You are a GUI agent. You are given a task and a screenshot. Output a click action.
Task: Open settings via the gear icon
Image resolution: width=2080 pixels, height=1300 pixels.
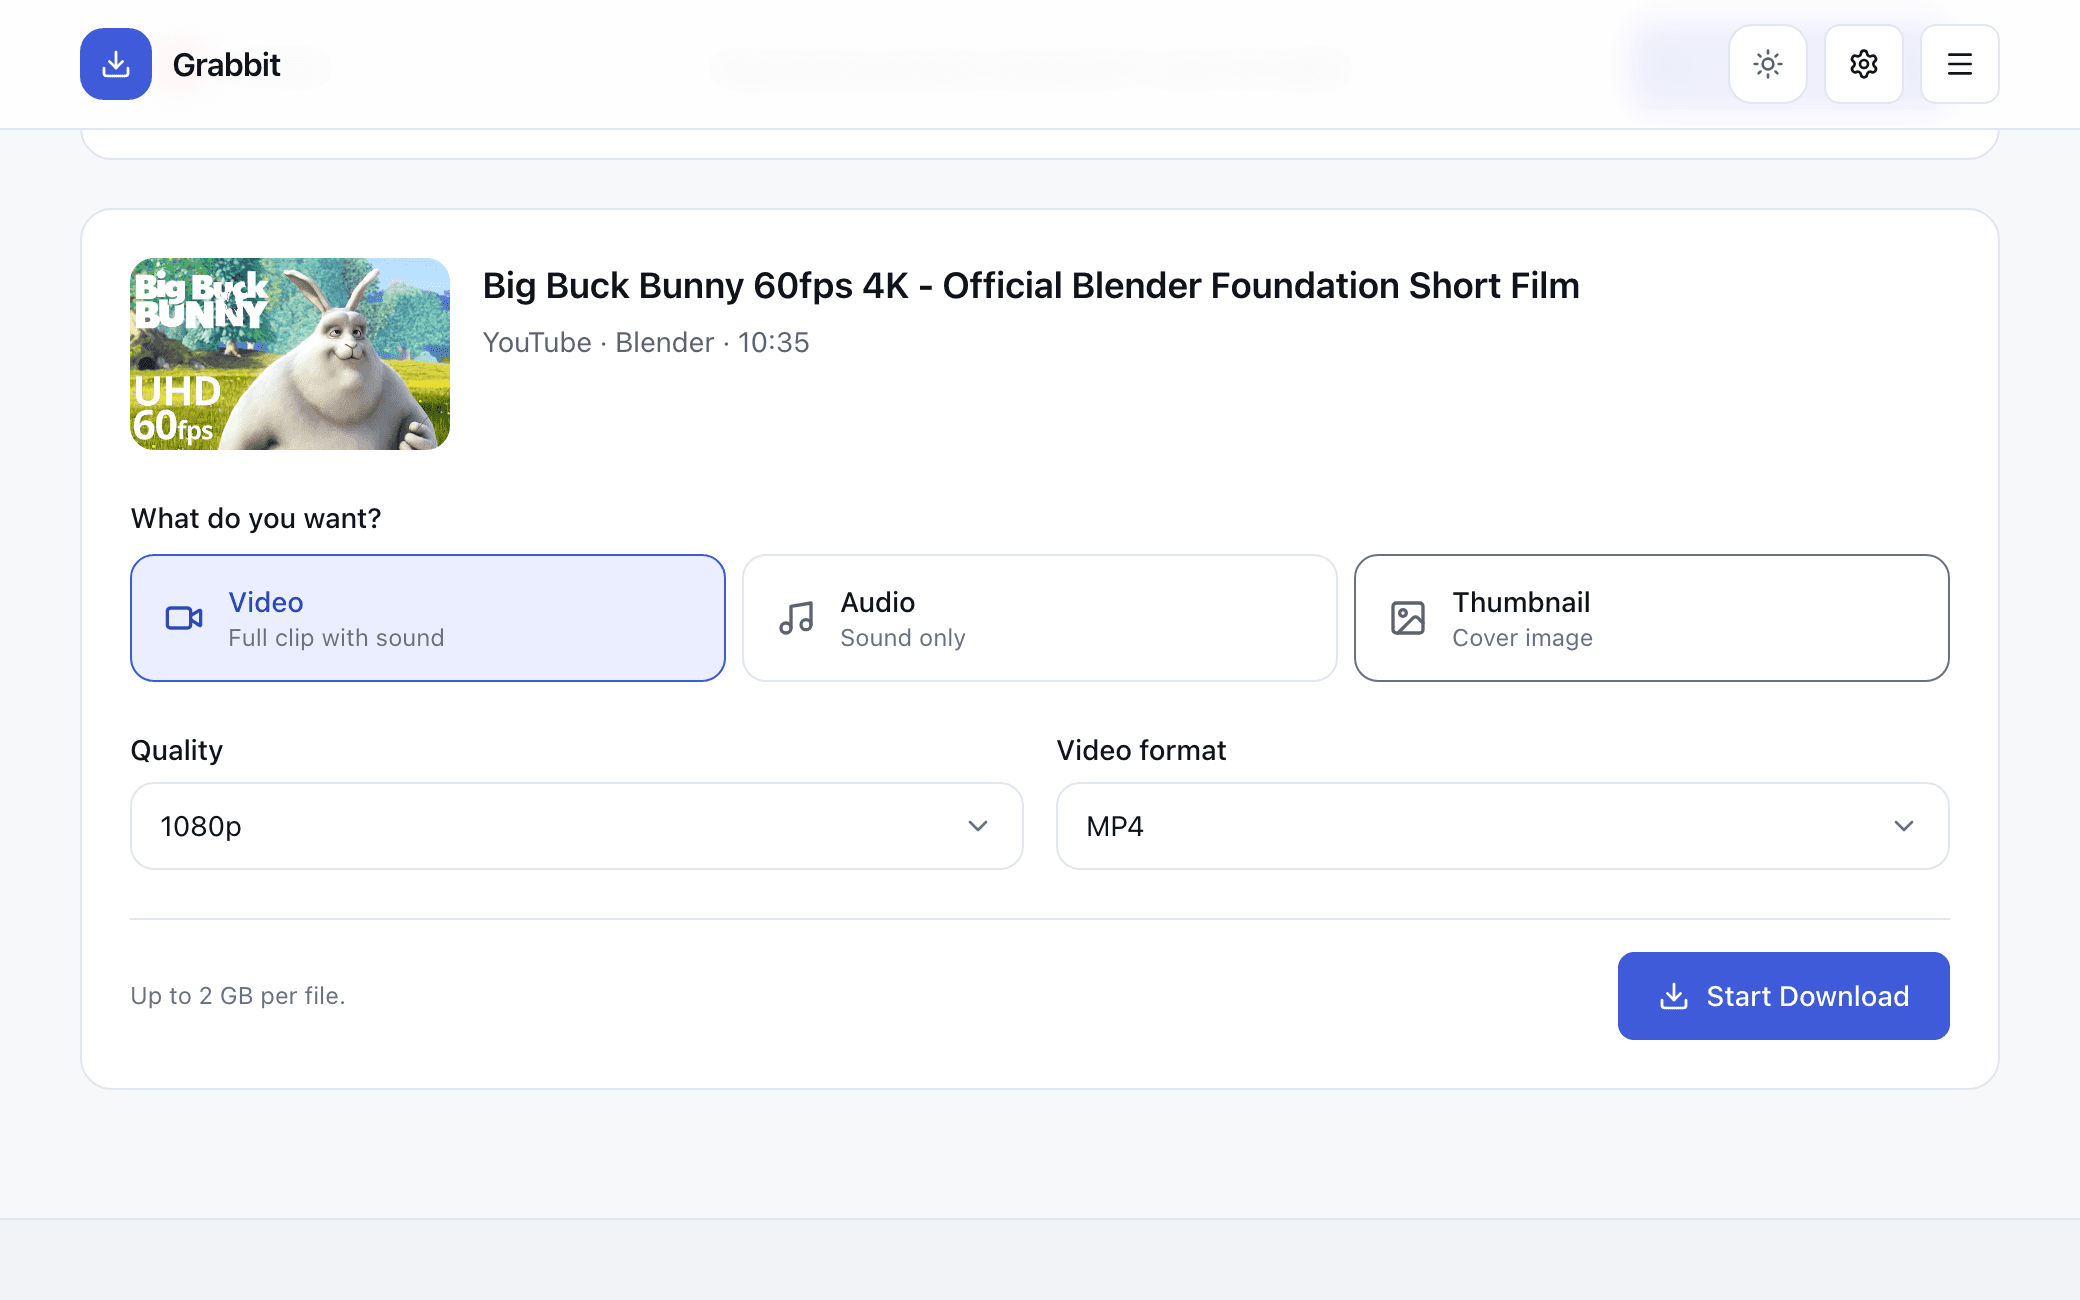tap(1864, 64)
